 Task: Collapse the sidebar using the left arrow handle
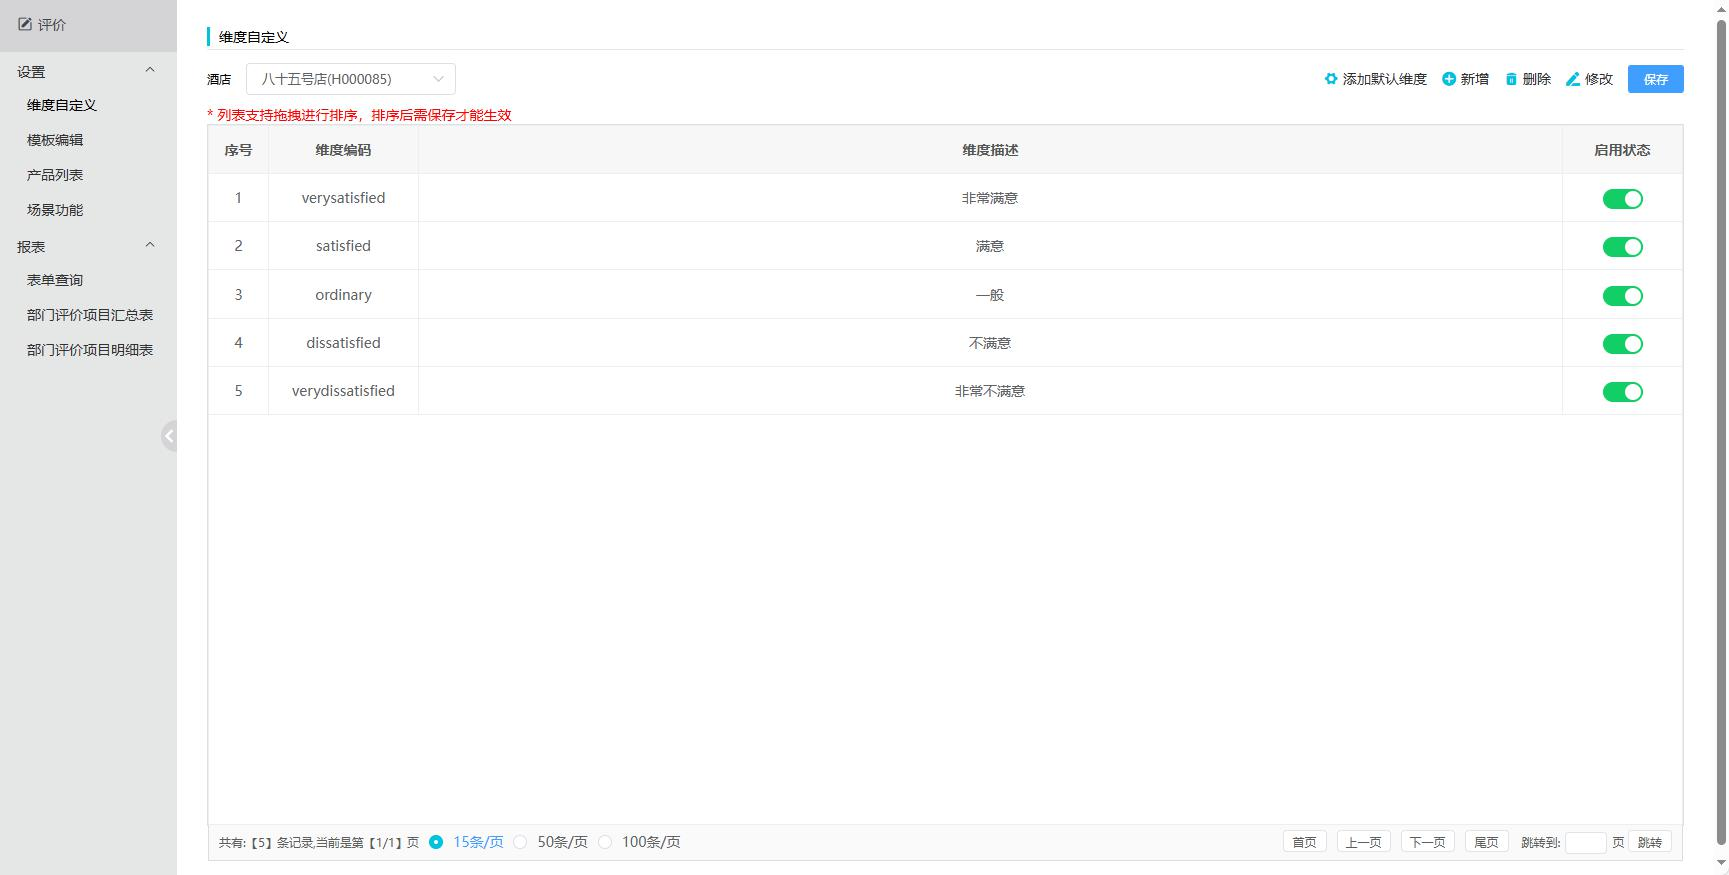click(169, 436)
